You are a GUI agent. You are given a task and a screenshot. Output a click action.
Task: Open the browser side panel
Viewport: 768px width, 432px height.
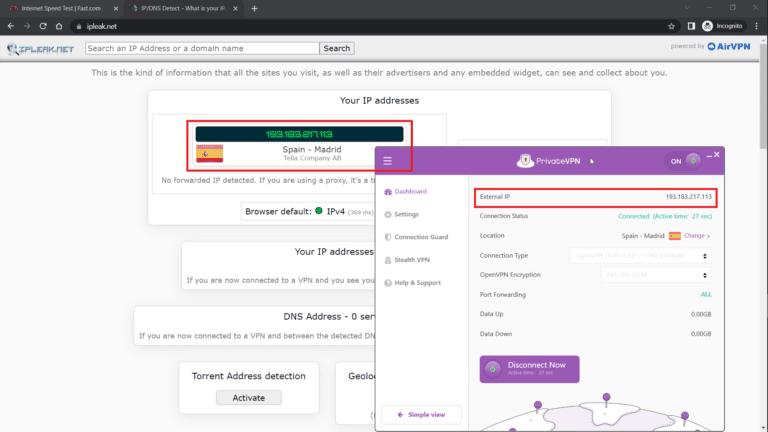691,26
